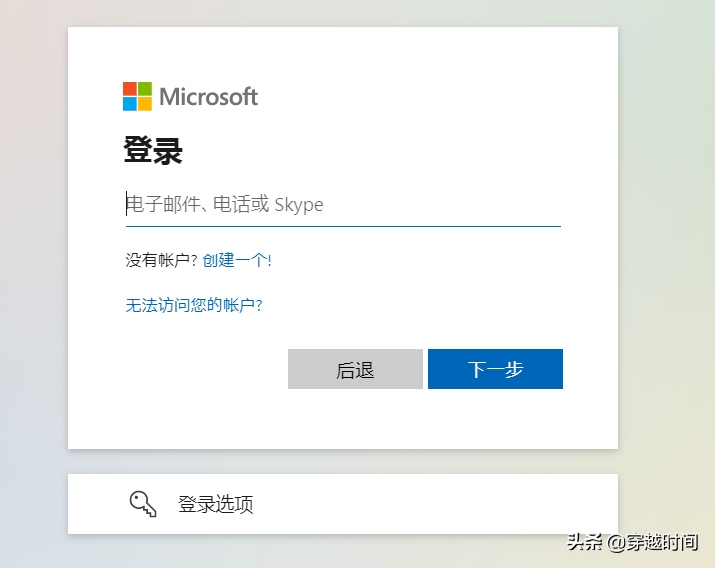Open the 创建一个! account creation link
Screen dimensions: 715x568
point(237,260)
